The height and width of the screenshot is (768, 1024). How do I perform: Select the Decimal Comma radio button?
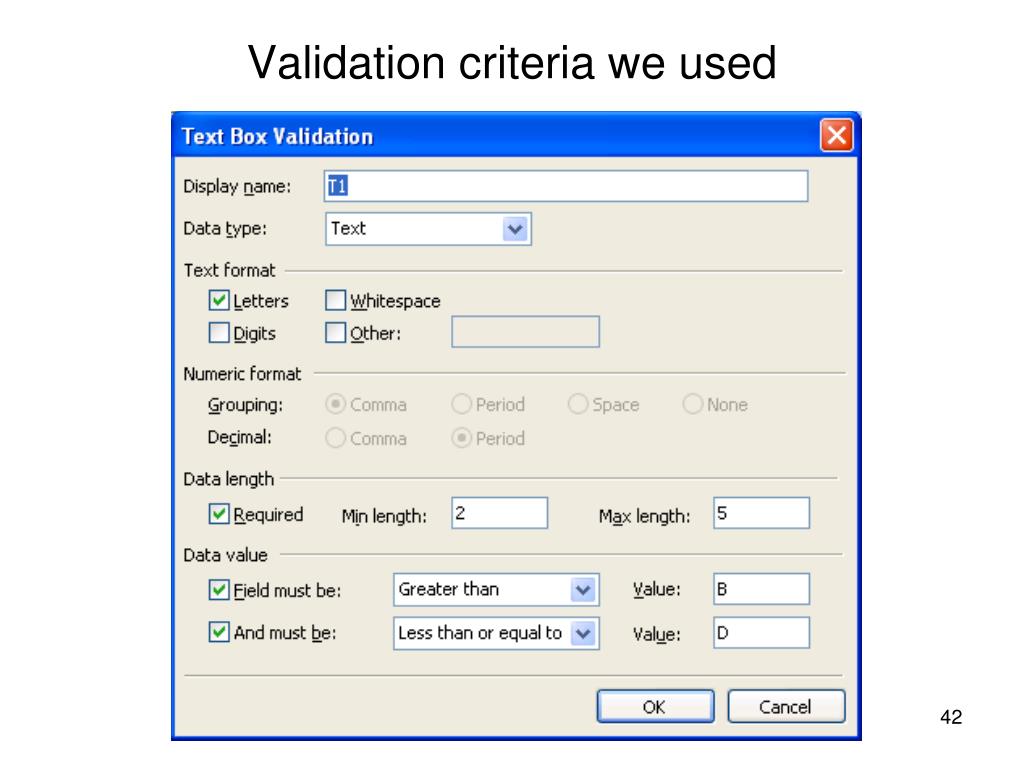[335, 438]
